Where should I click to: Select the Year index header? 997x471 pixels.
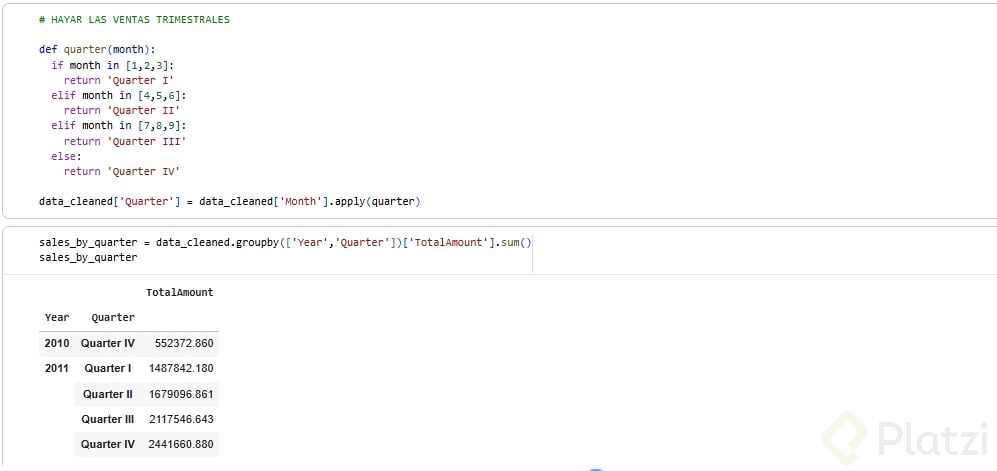(57, 317)
